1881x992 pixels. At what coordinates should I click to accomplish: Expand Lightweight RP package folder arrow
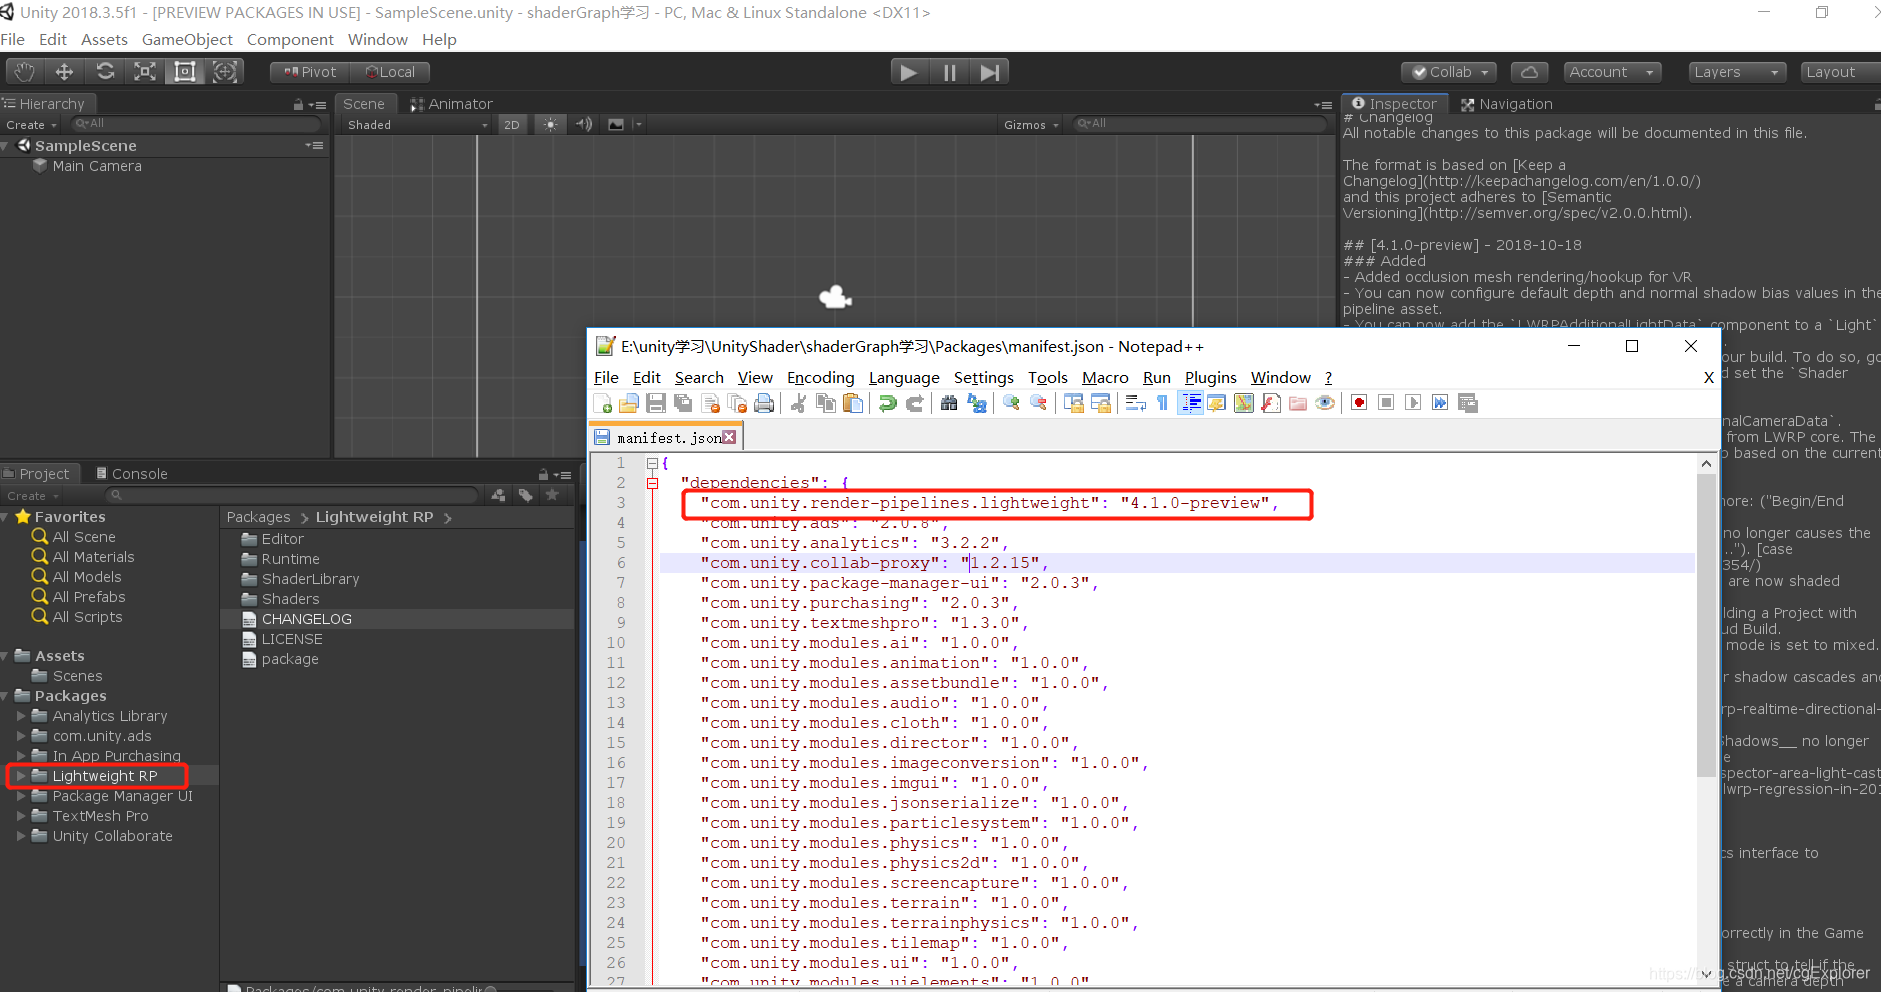[21, 776]
